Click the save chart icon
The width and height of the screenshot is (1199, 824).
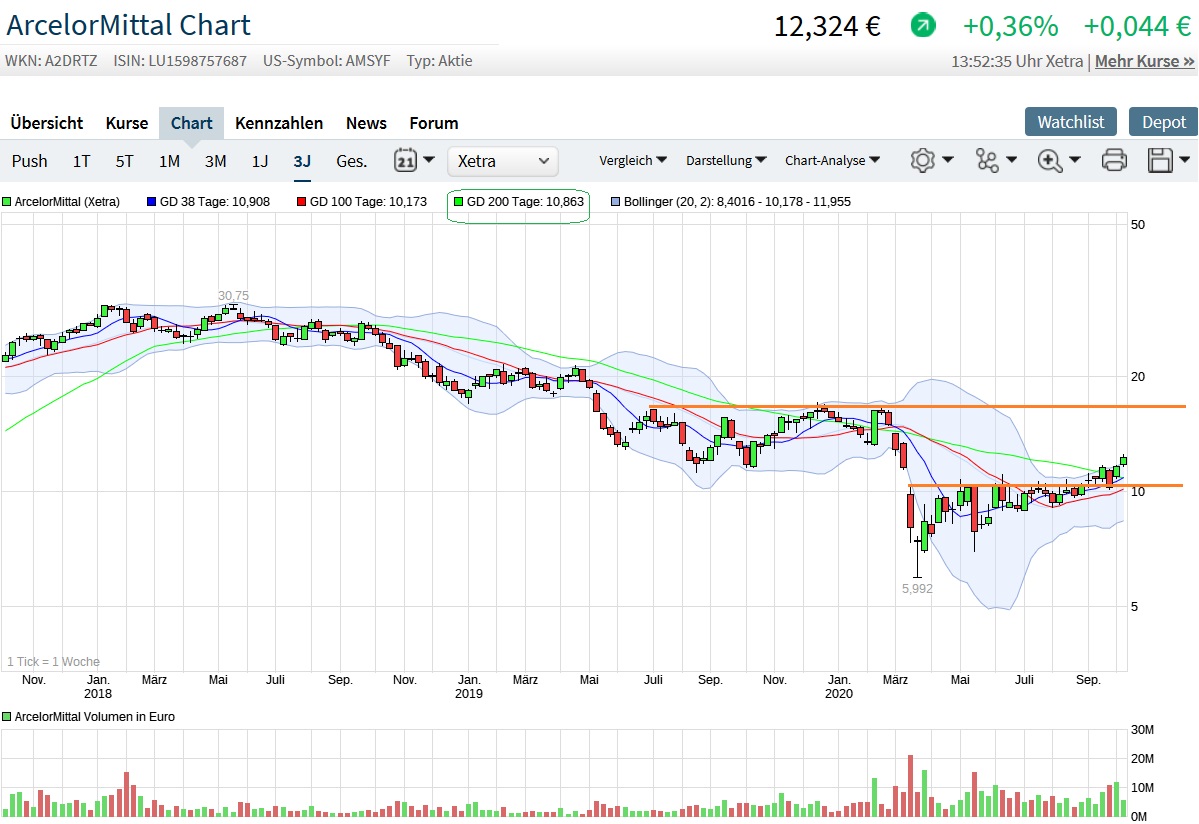click(1161, 160)
